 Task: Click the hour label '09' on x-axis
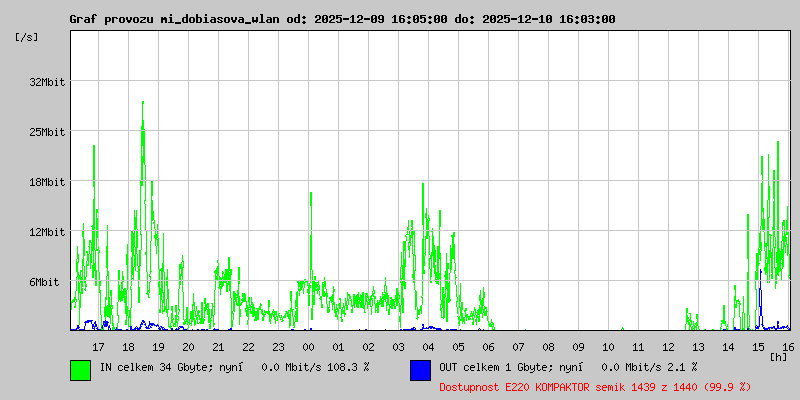tap(578, 347)
